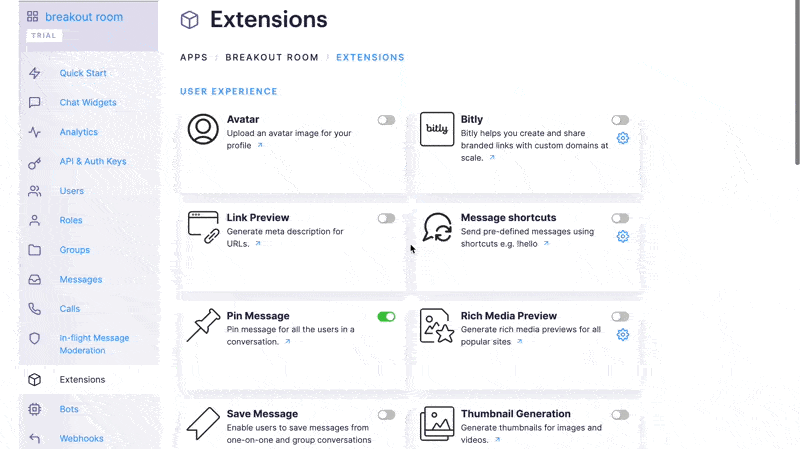This screenshot has height=449, width=800.
Task: Click BREAKOUT ROOM breadcrumb link
Action: pyautogui.click(x=272, y=57)
